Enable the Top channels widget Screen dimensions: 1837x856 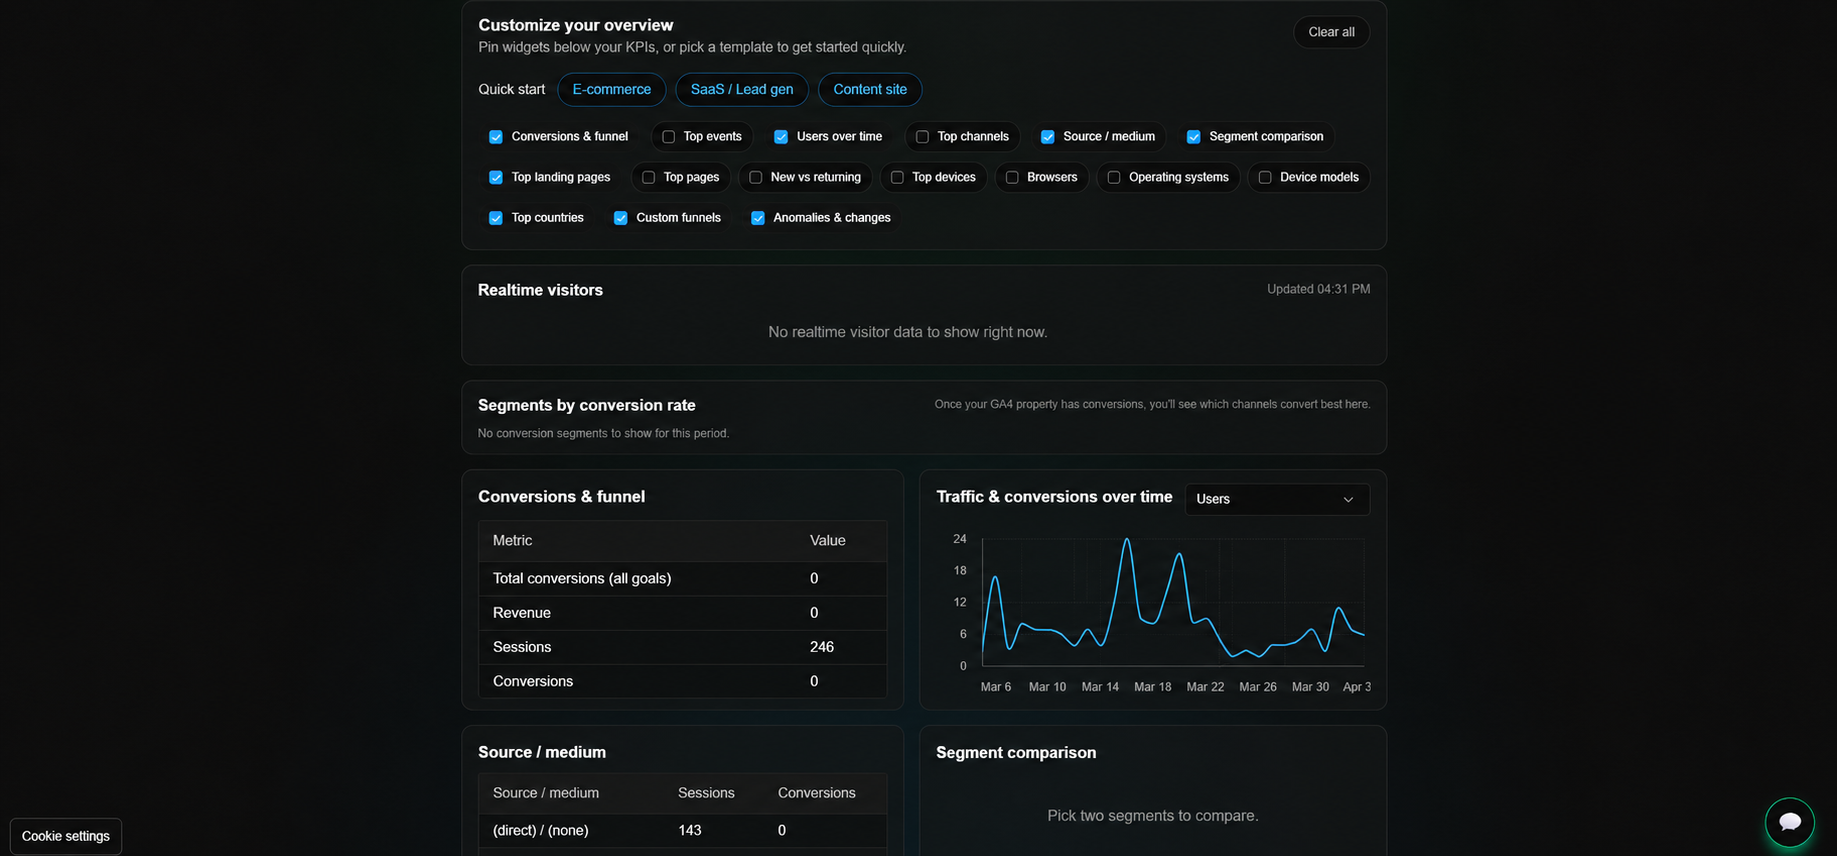[x=922, y=137]
